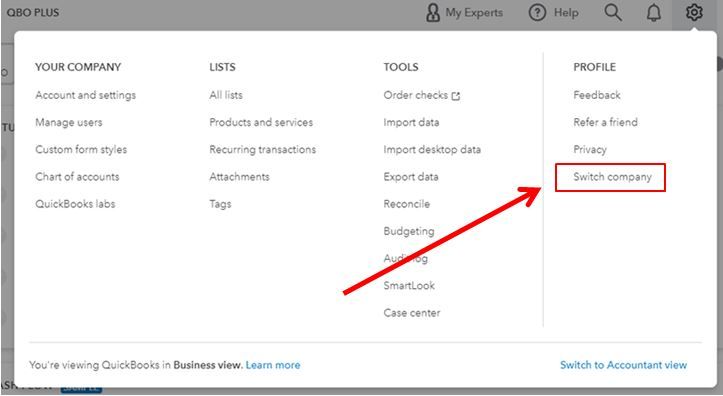The image size is (723, 396).
Task: Click the PROFILE heading
Action: pyautogui.click(x=594, y=67)
